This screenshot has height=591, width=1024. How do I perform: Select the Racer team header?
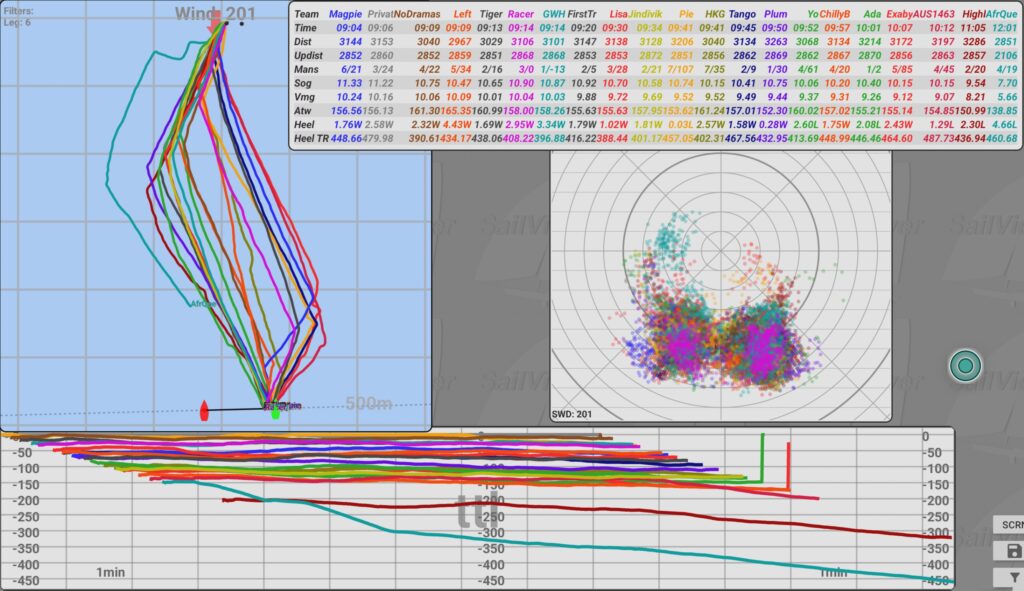pyautogui.click(x=520, y=14)
